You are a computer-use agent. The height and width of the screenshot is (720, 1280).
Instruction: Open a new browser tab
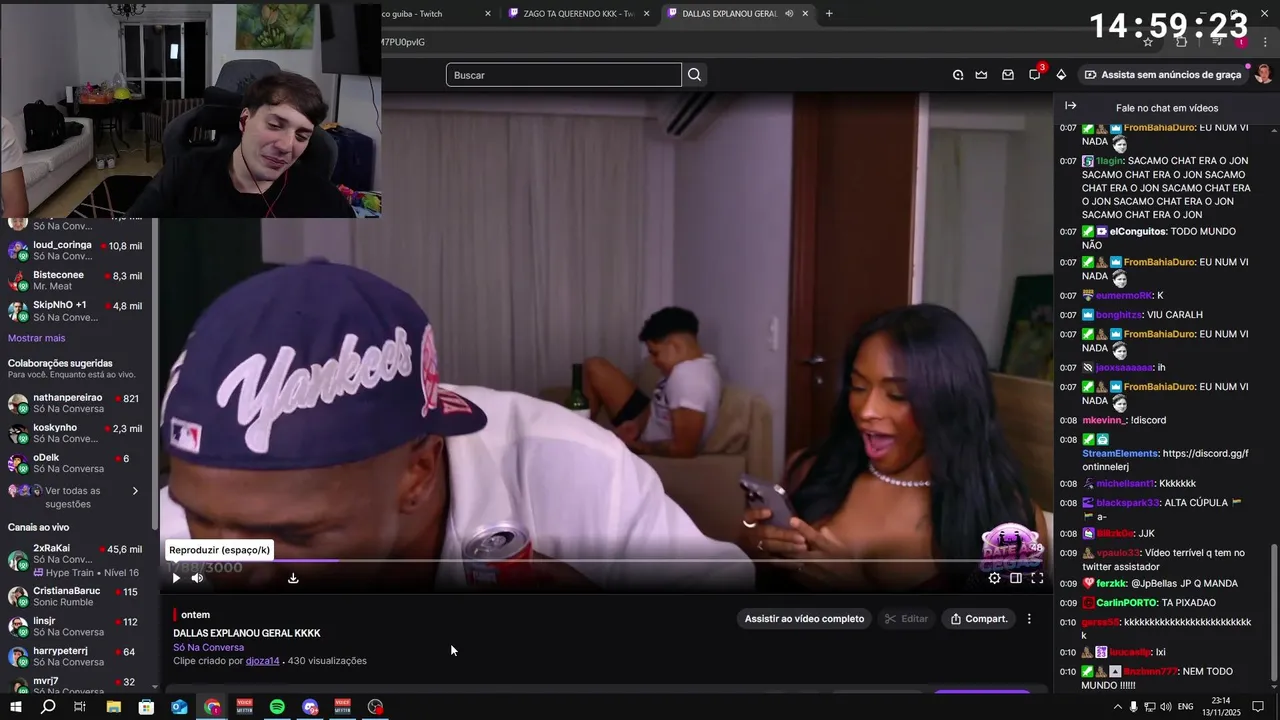(x=829, y=14)
